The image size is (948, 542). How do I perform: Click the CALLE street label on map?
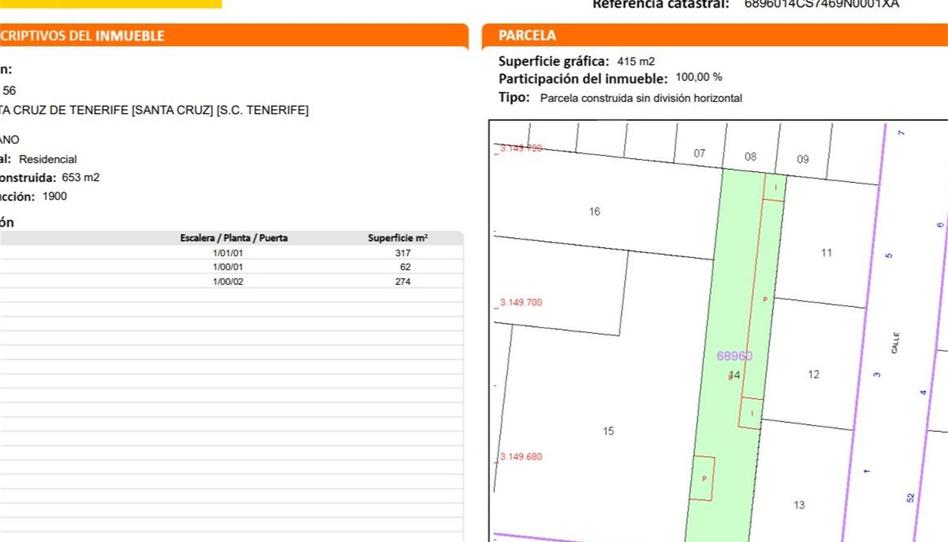click(x=895, y=342)
